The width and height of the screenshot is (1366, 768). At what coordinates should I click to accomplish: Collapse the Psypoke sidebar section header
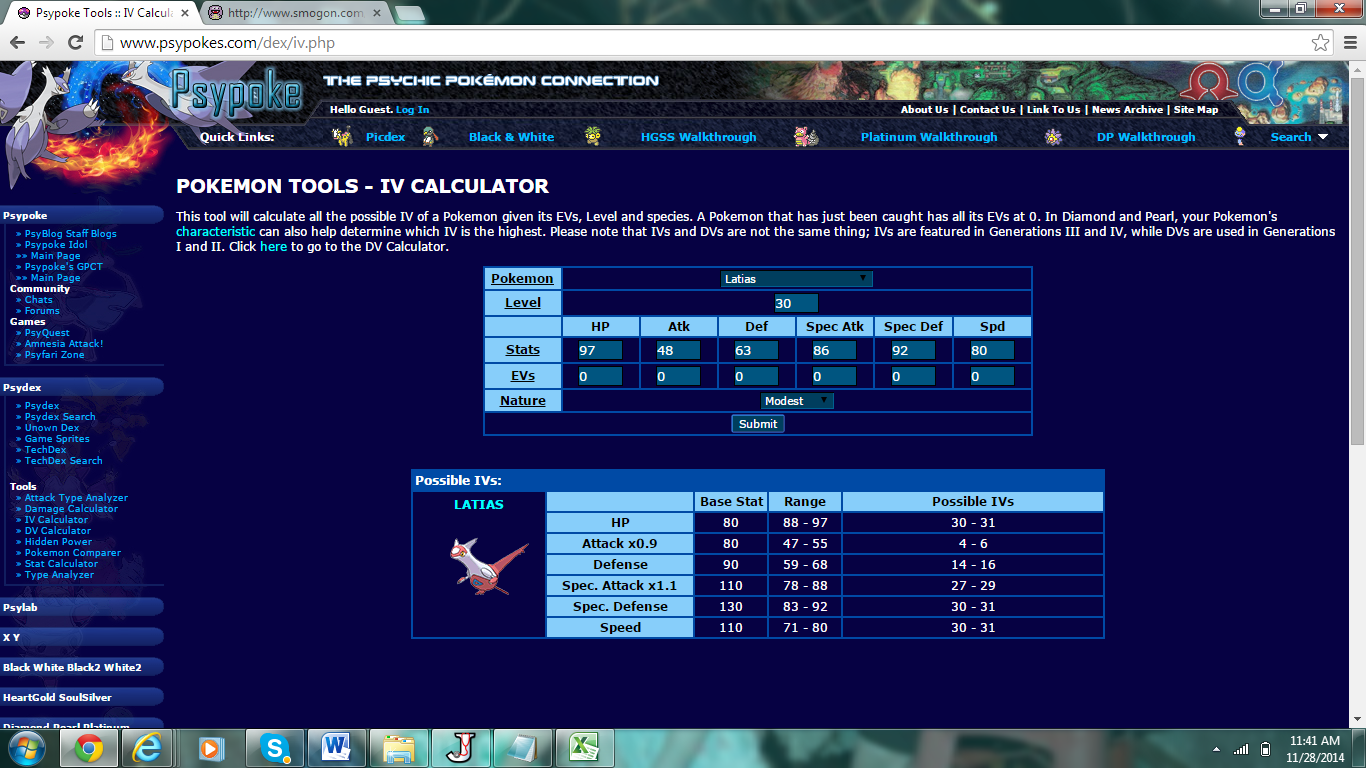(x=82, y=215)
